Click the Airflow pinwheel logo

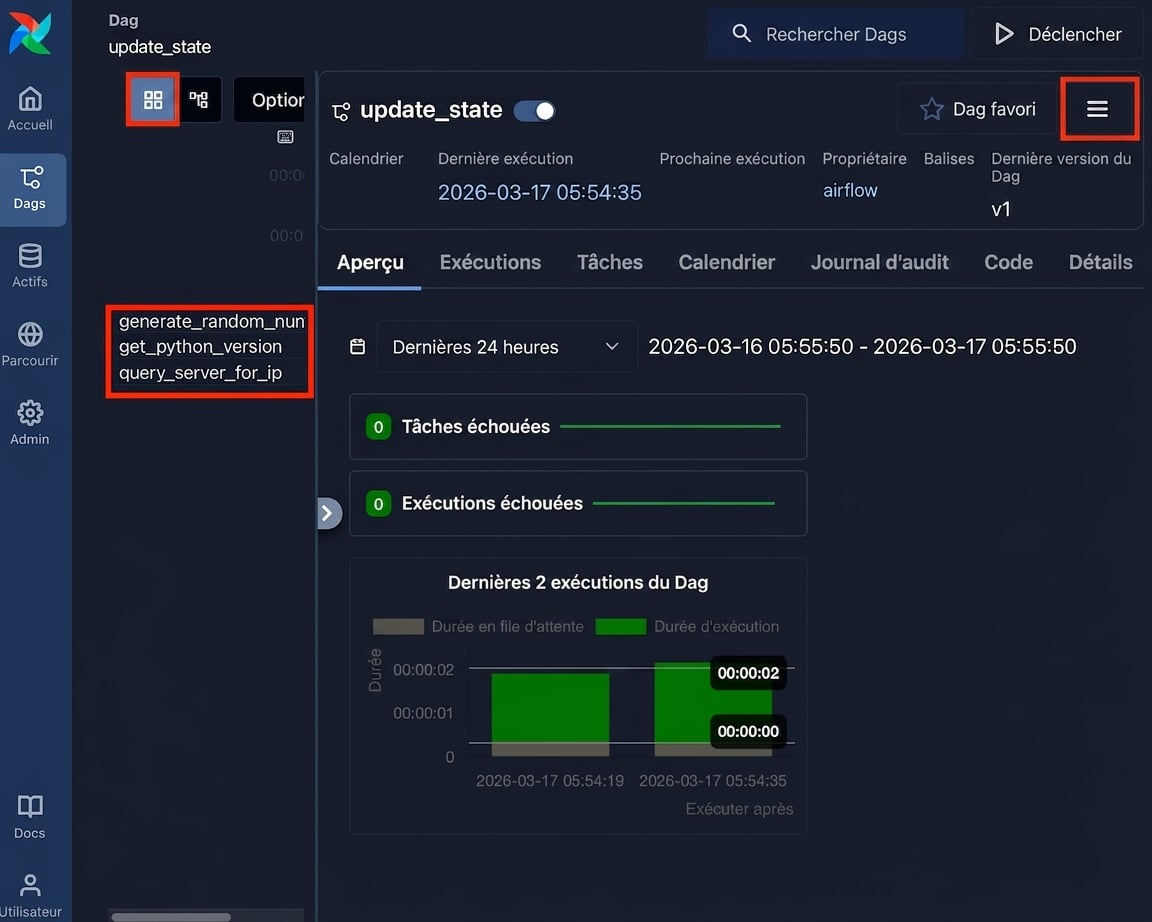pos(30,34)
